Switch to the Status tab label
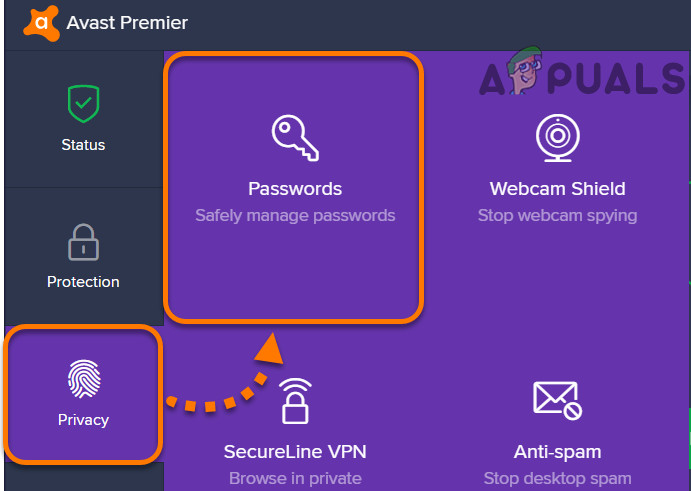691x491 pixels. [83, 145]
